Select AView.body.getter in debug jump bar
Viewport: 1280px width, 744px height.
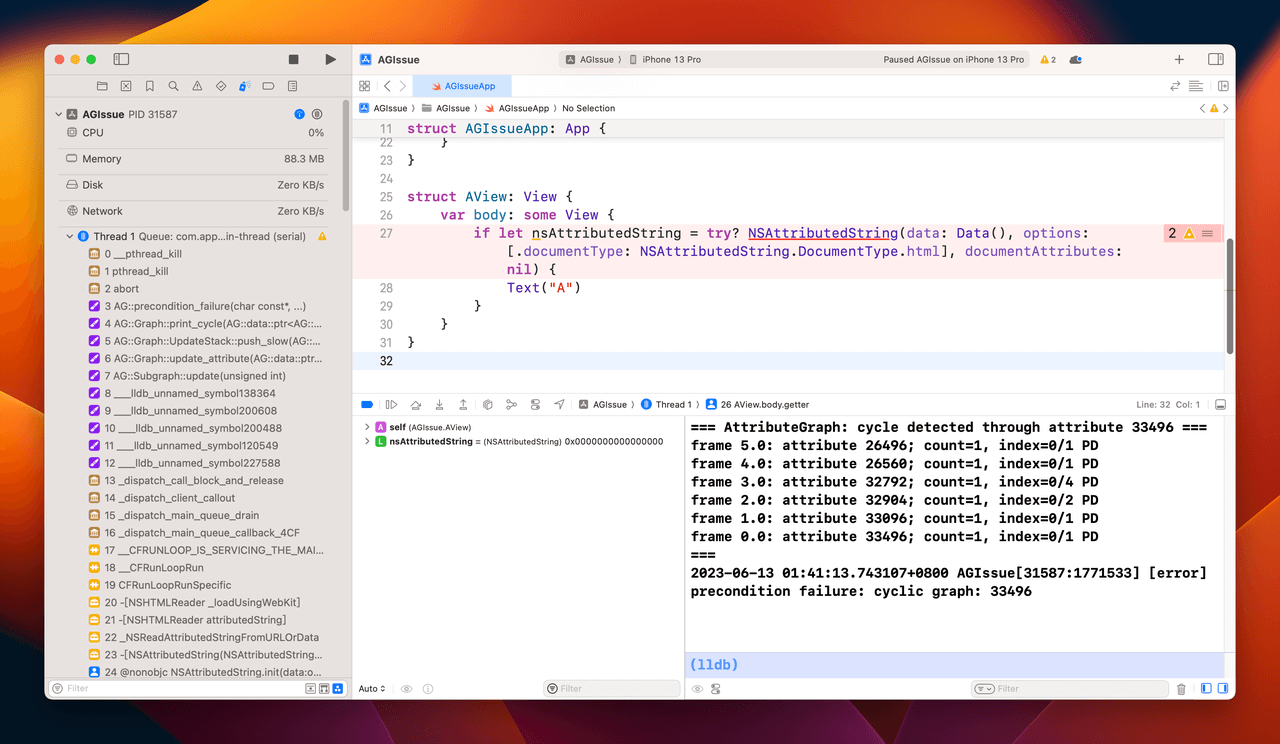coord(757,405)
